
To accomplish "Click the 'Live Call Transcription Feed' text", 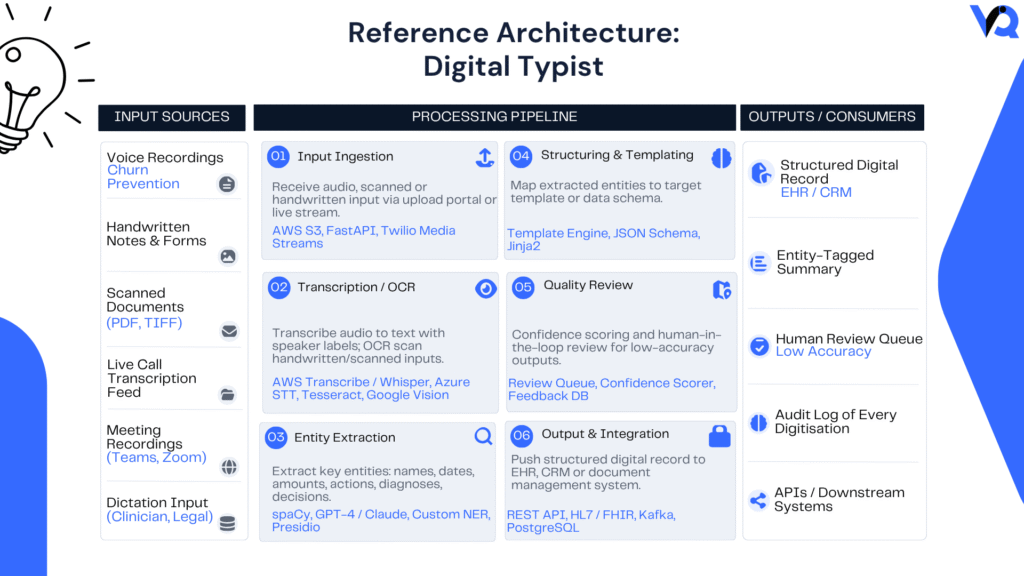I will [x=152, y=379].
